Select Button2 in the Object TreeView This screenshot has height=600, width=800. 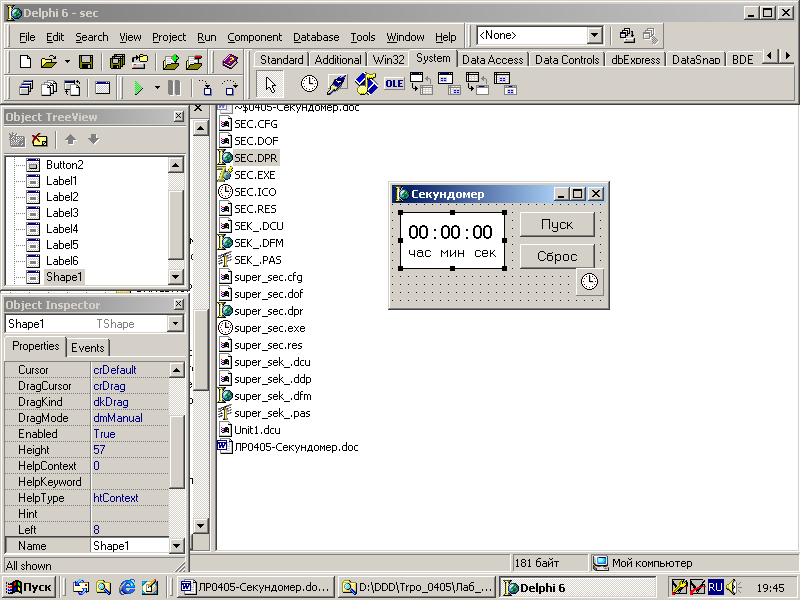(64, 165)
